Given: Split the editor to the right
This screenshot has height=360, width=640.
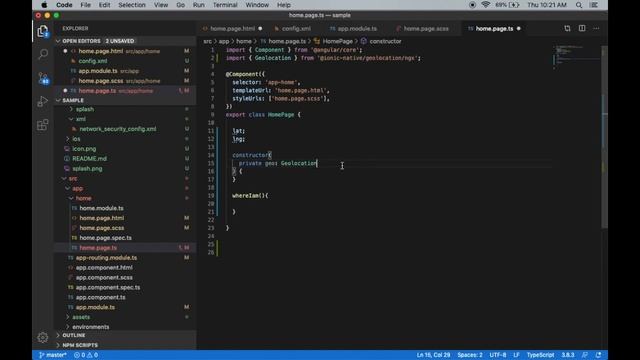Looking at the screenshot, I should click(582, 29).
